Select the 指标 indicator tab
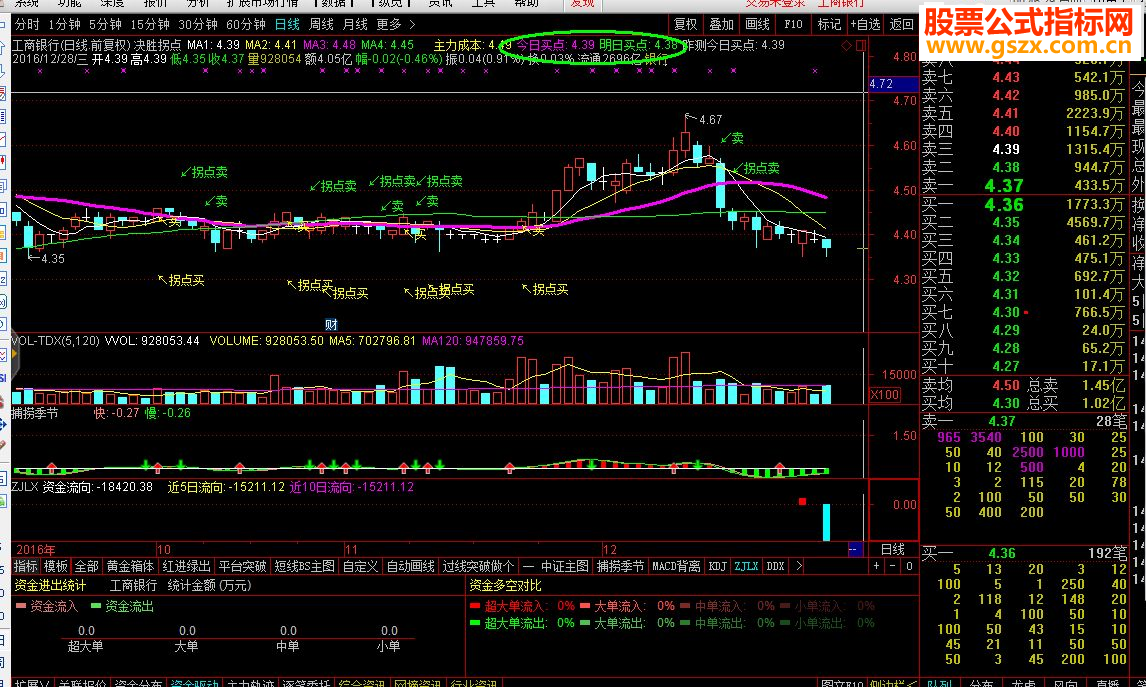Viewport: 1146px width, 687px height. 26,566
